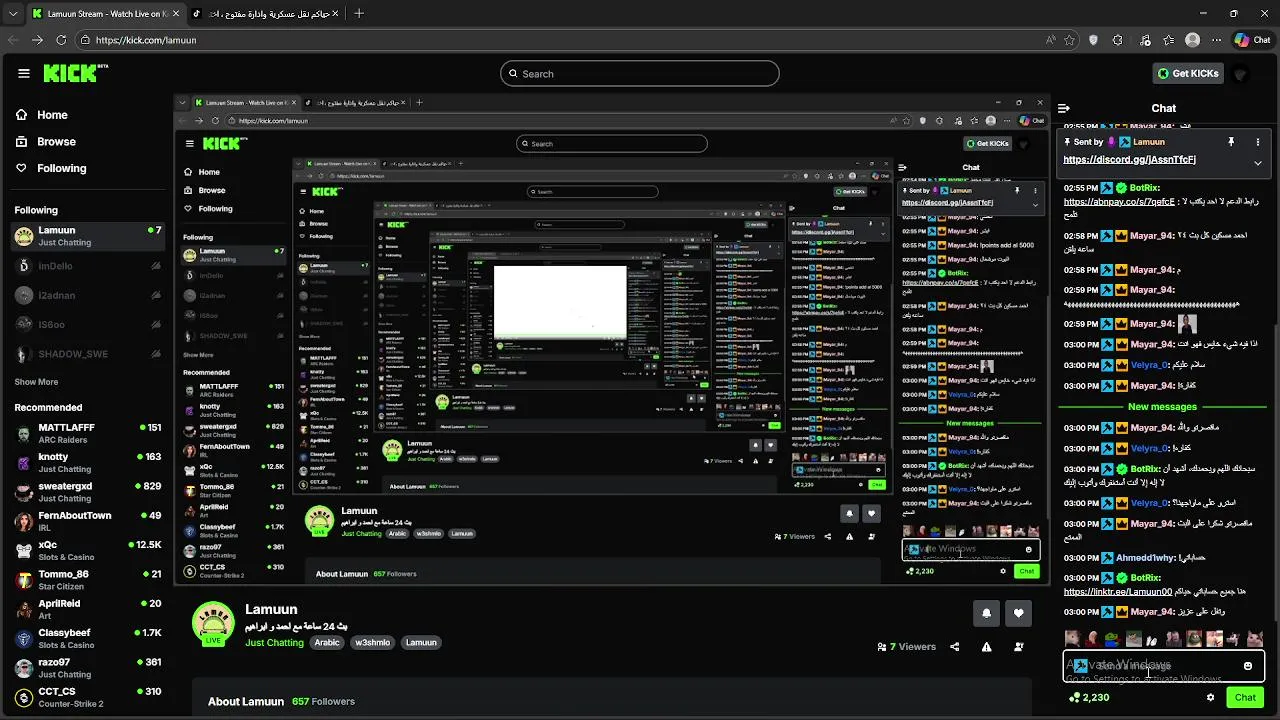Image resolution: width=1280 pixels, height=720 pixels.
Task: Click the Kick search field
Action: coord(640,73)
